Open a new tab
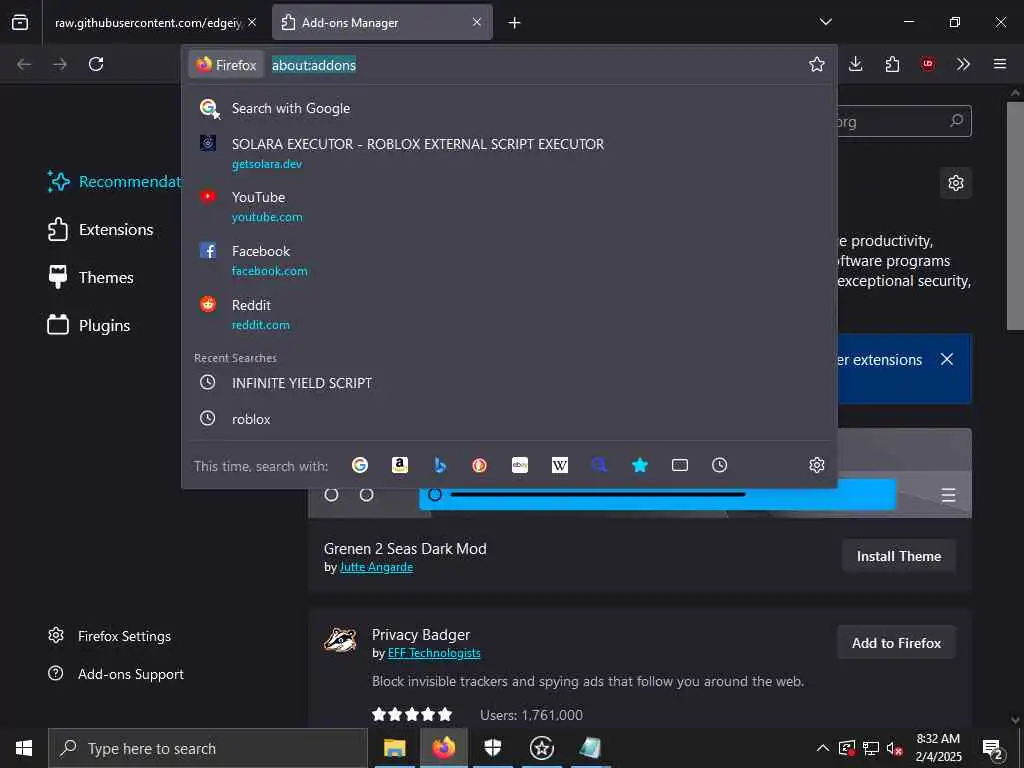1024x768 pixels. tap(515, 23)
